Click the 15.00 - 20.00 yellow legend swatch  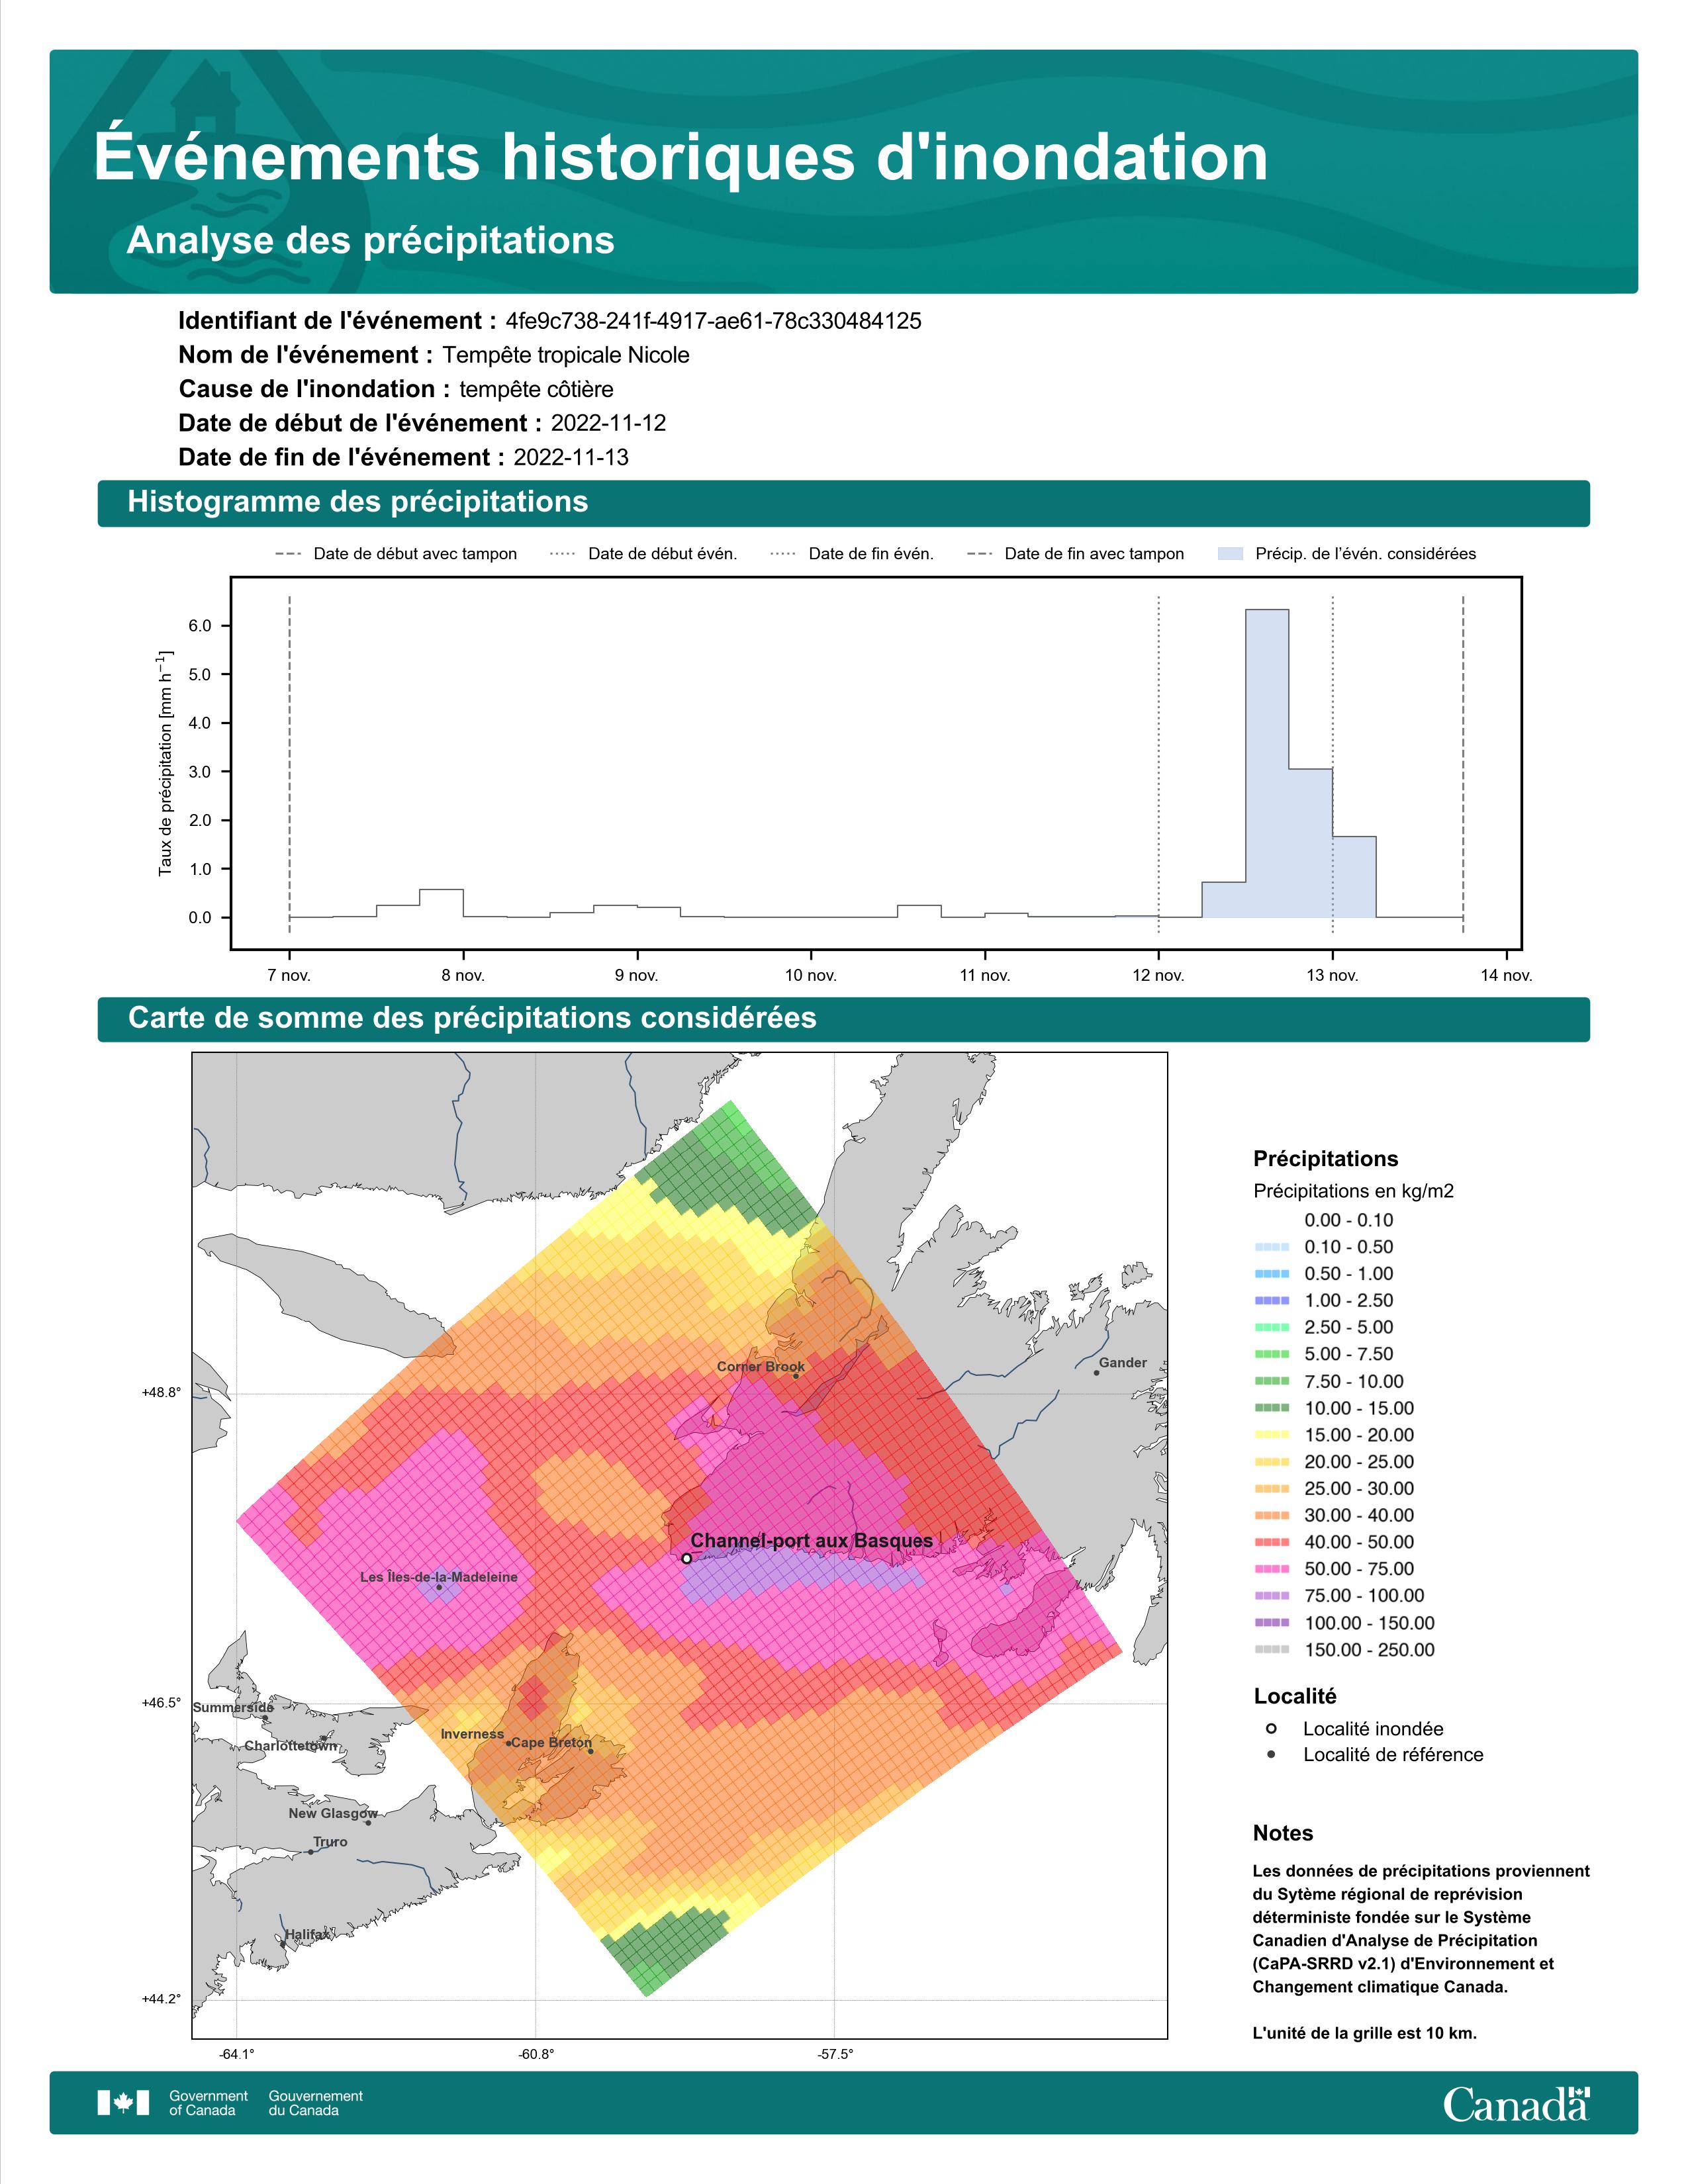(1271, 1435)
